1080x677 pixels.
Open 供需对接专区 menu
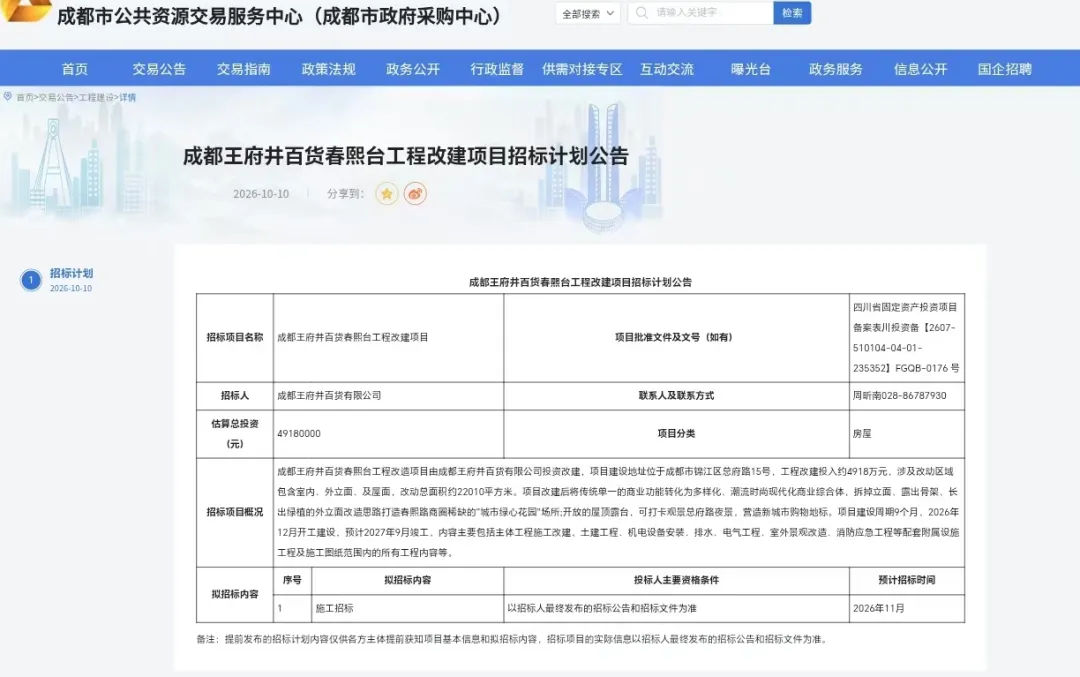[x=582, y=69]
